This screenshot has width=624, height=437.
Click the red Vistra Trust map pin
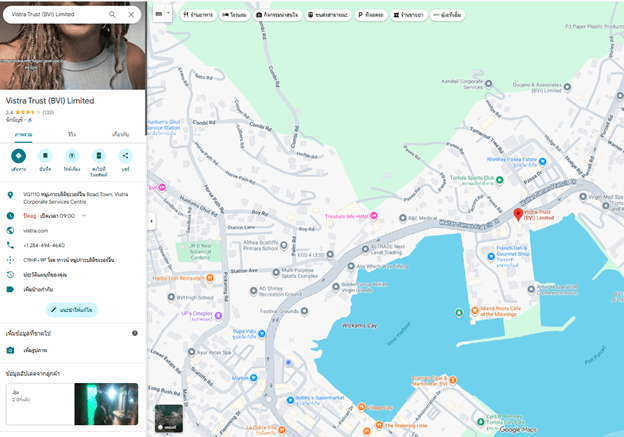[x=518, y=215]
